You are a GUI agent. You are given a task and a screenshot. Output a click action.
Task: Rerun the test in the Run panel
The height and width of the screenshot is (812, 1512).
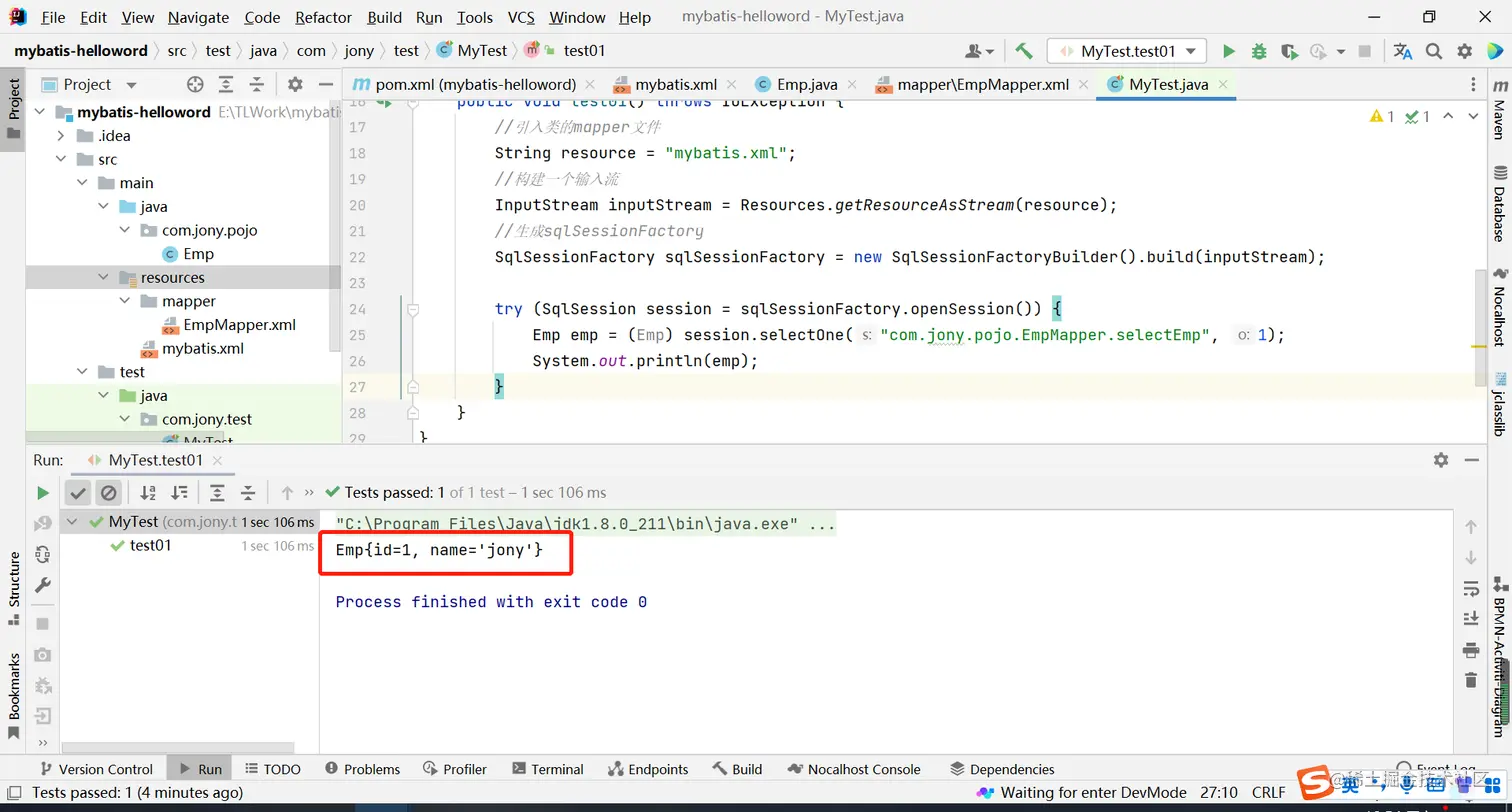(42, 492)
